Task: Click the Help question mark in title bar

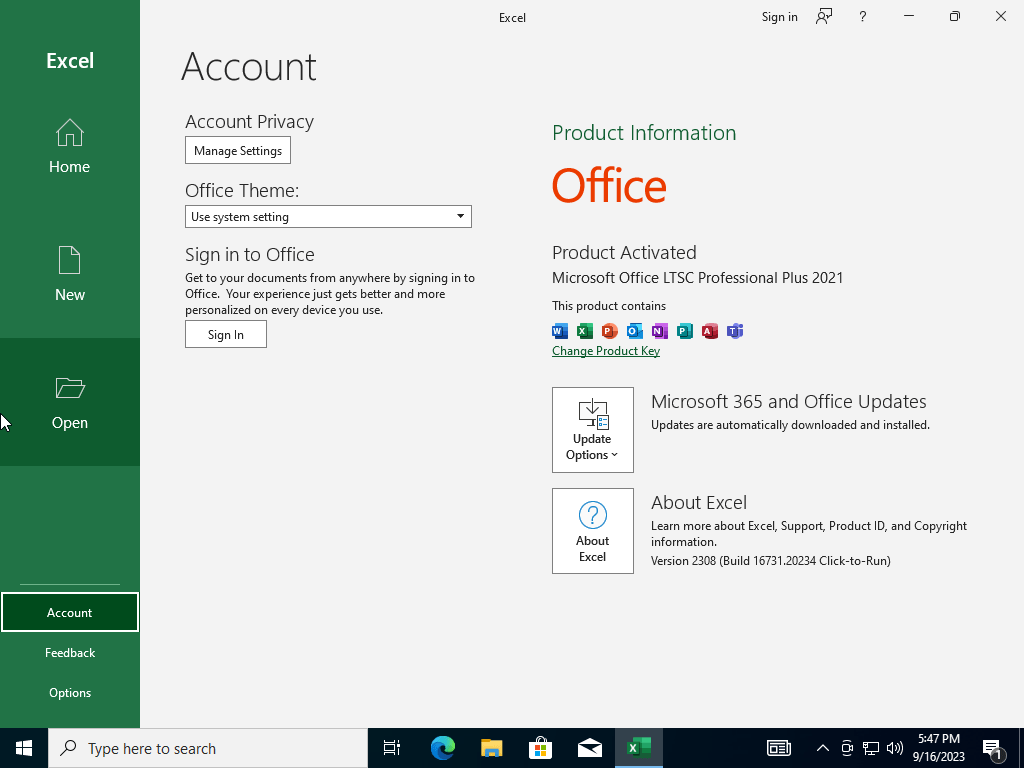Action: [862, 16]
